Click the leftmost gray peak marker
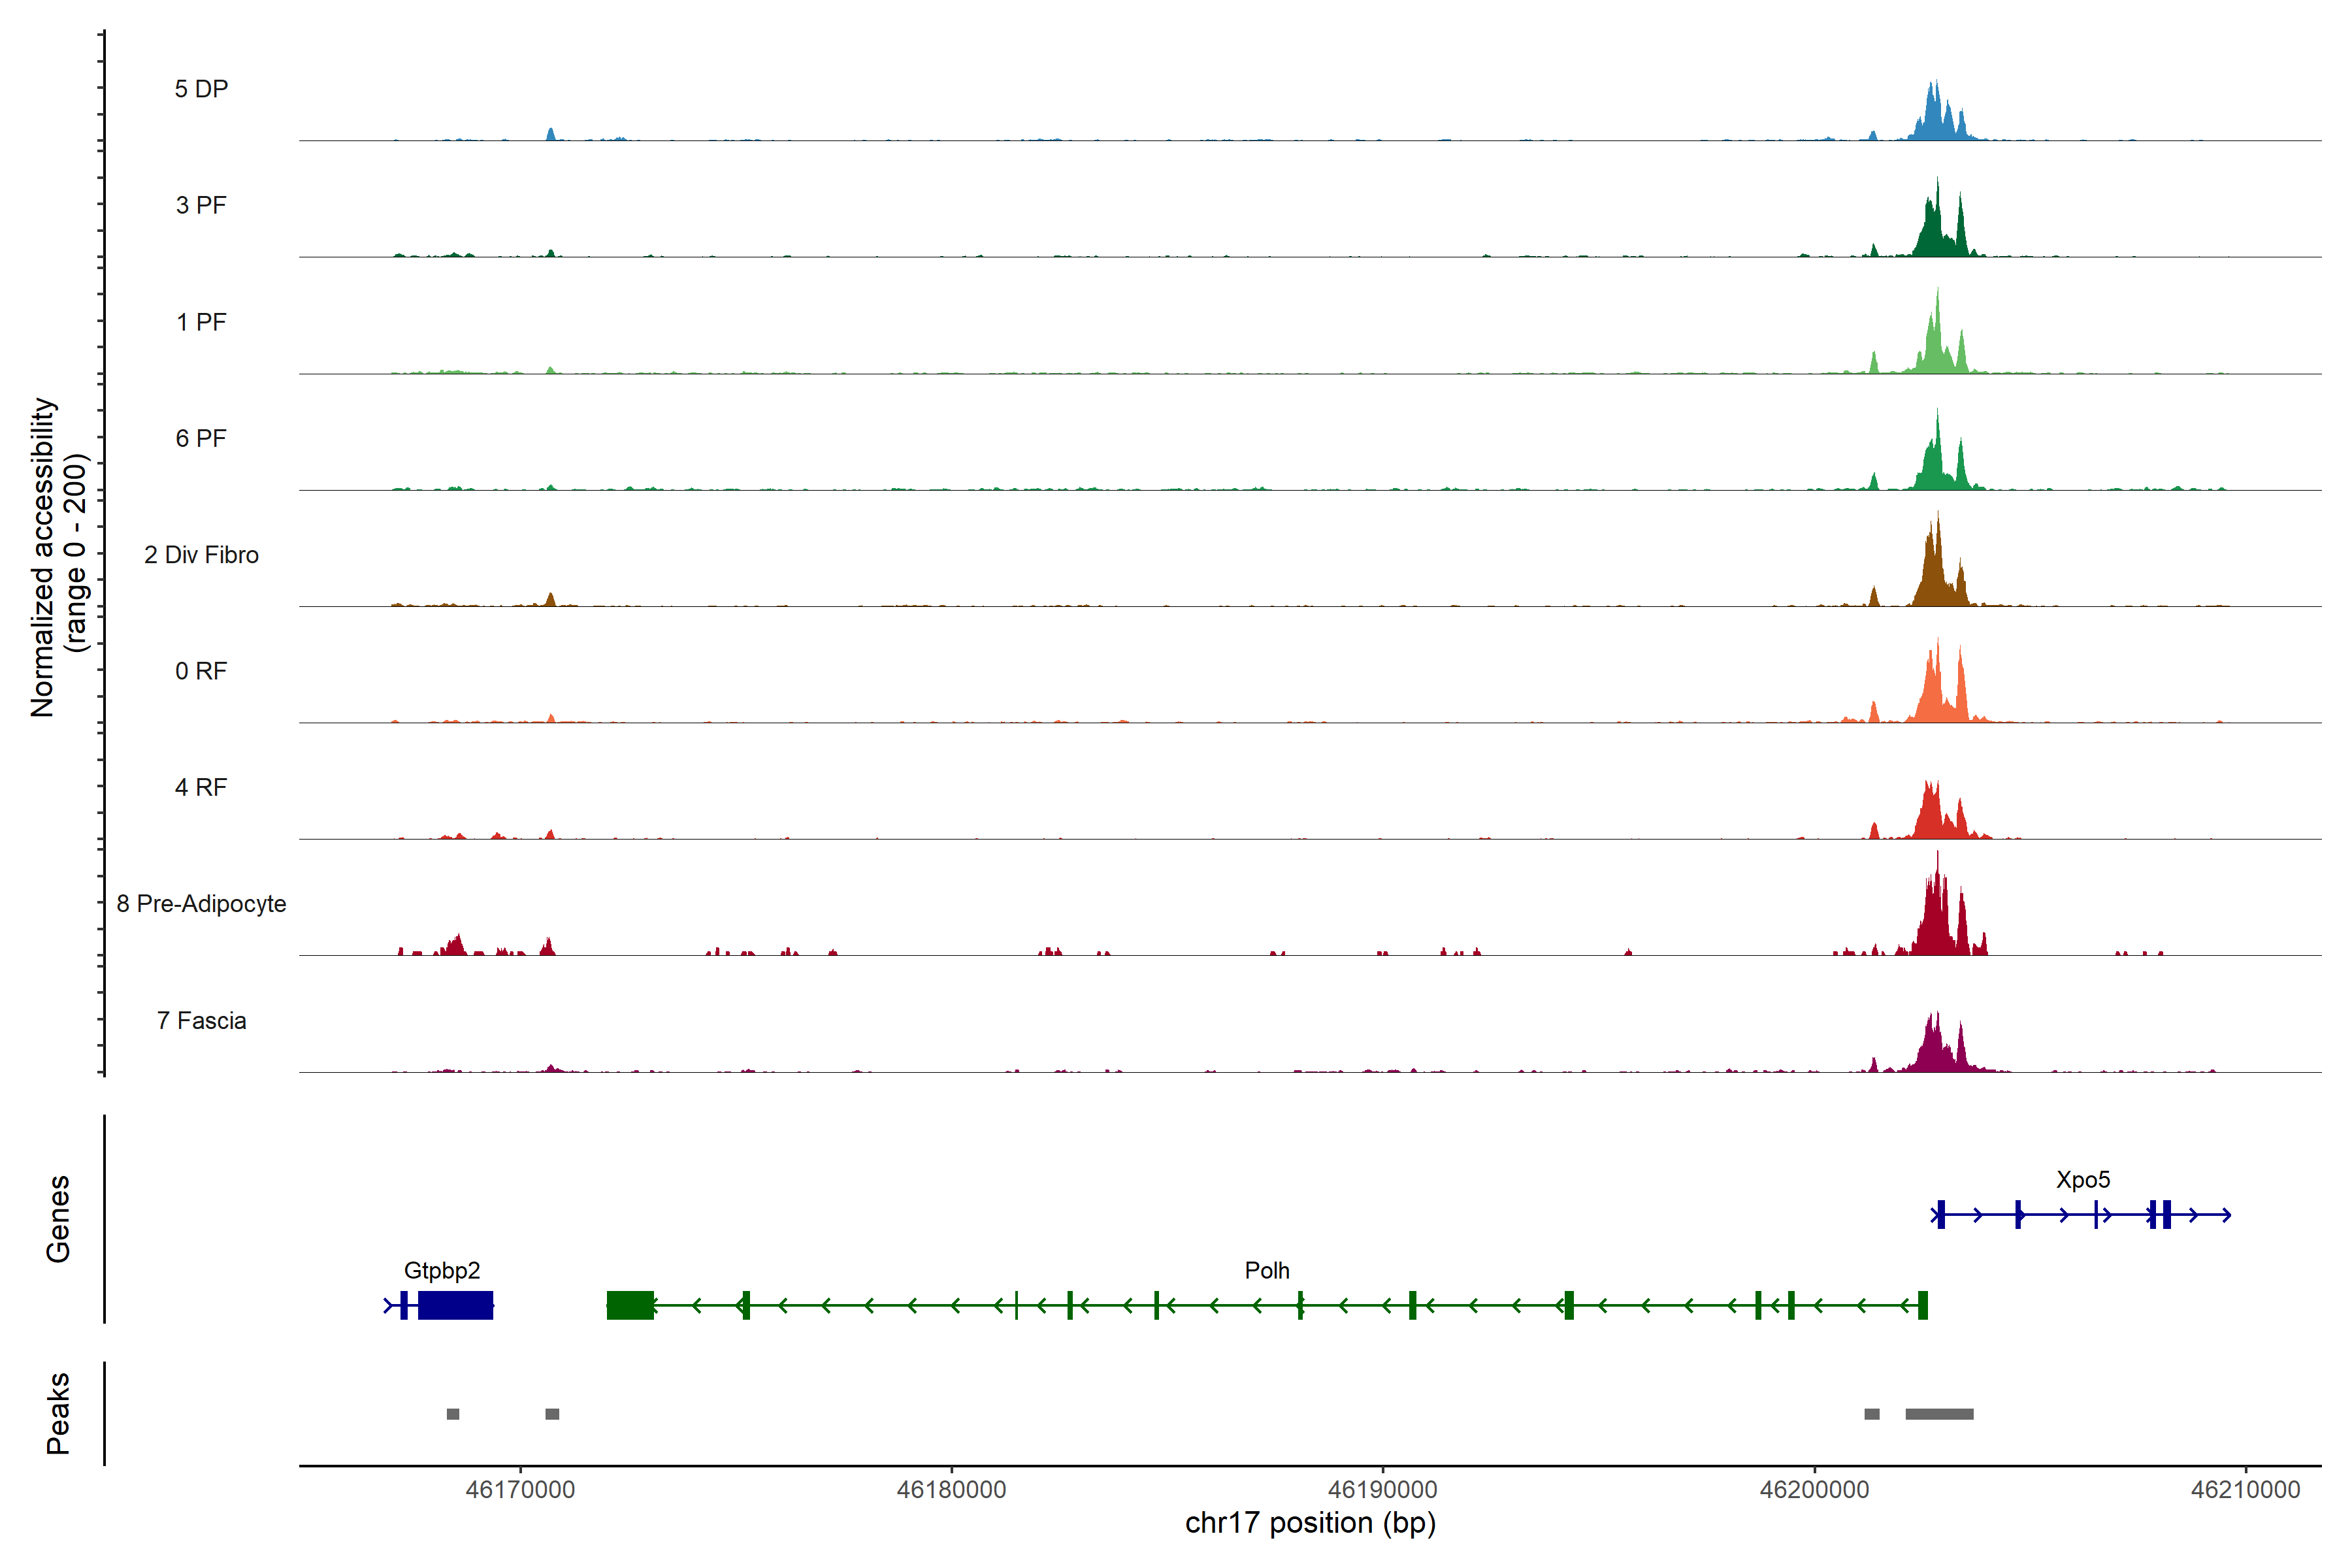Viewport: 2352px width, 1568px height. pyautogui.click(x=453, y=1414)
